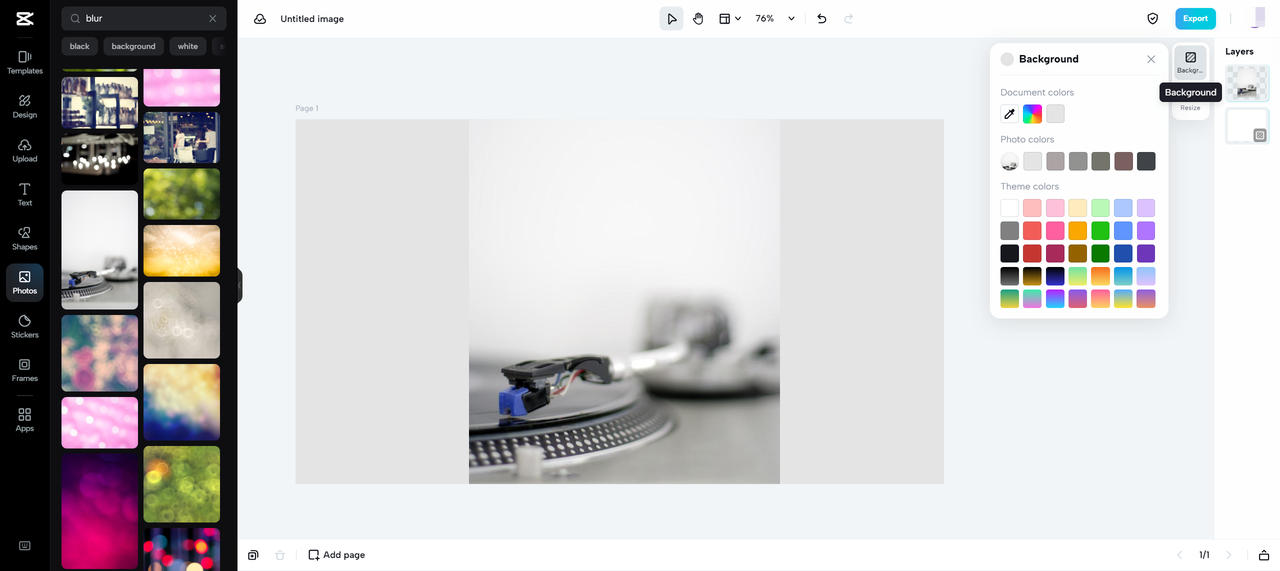
Task: Choose the light gray document color
Action: pos(1056,114)
